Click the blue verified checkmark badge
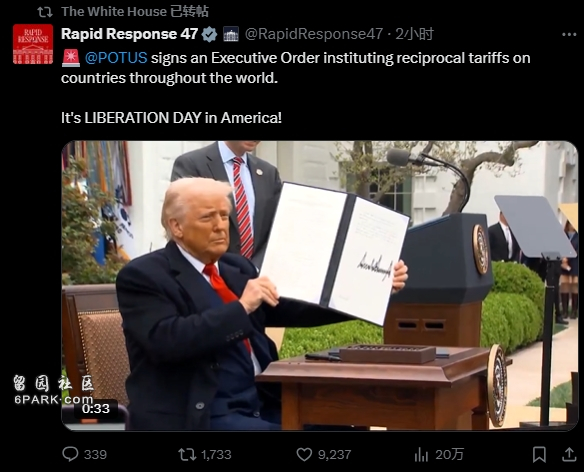584x472 pixels. [x=209, y=34]
